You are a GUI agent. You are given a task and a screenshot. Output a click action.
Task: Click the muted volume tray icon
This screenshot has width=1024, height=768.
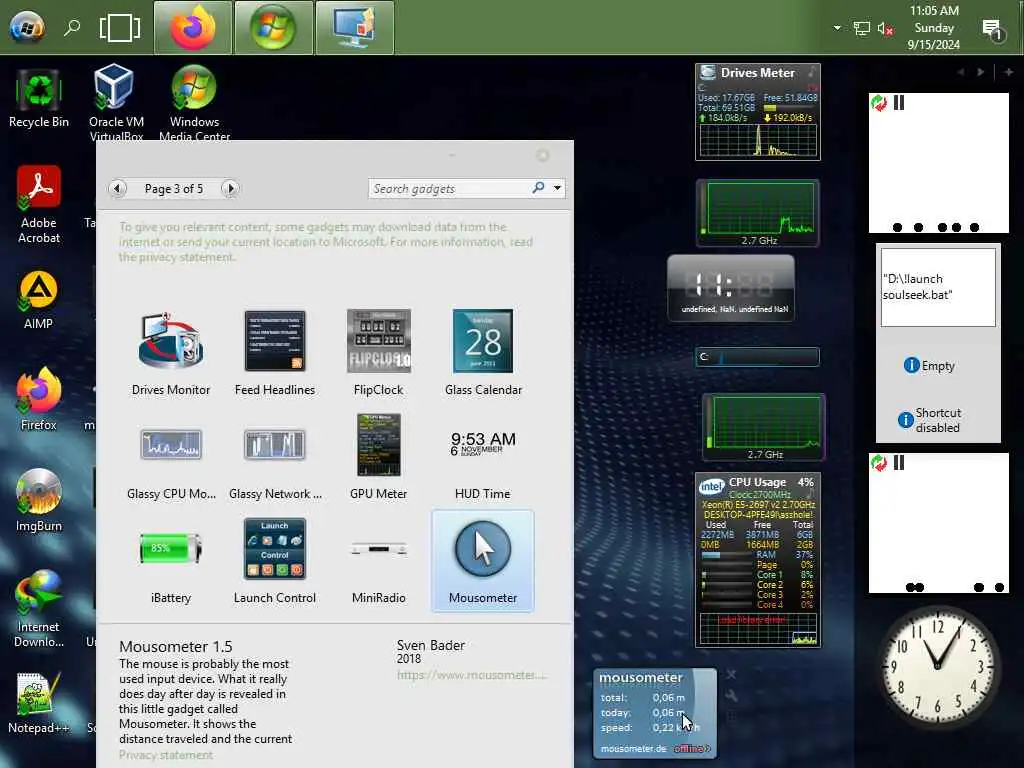(x=885, y=28)
